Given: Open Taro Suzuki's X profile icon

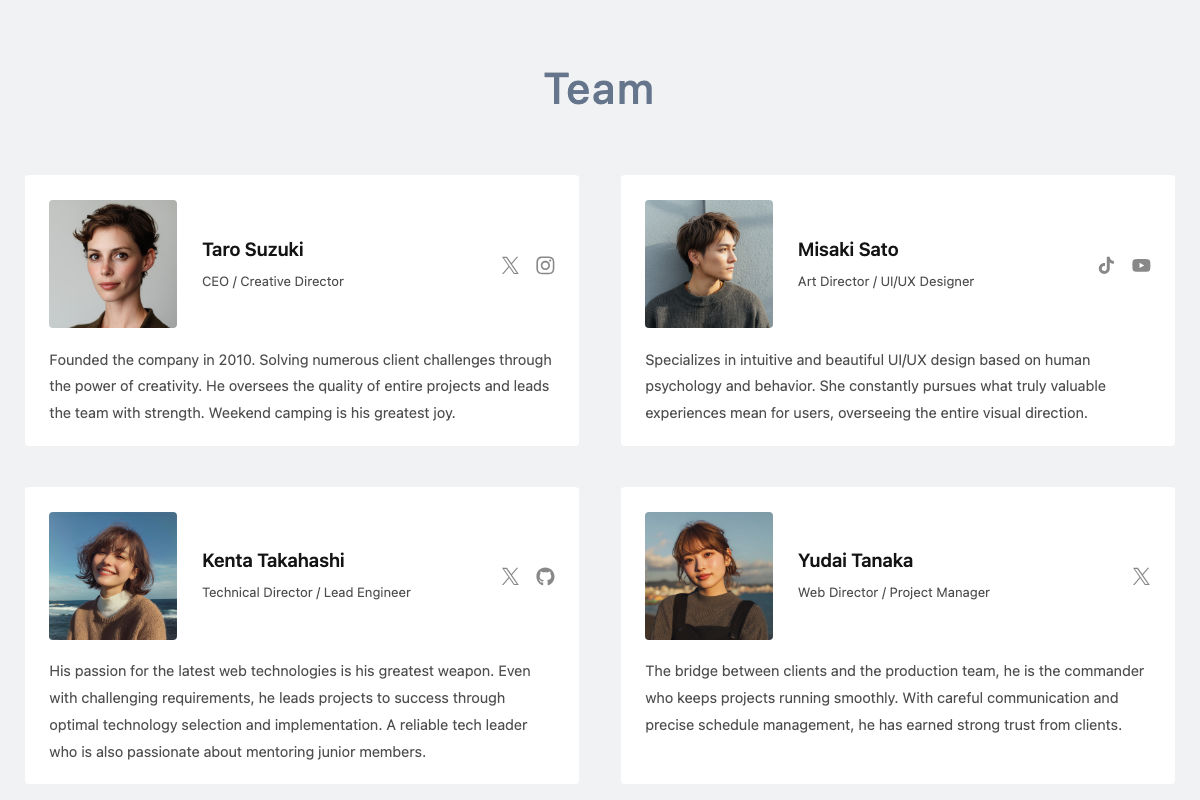Looking at the screenshot, I should [x=510, y=265].
